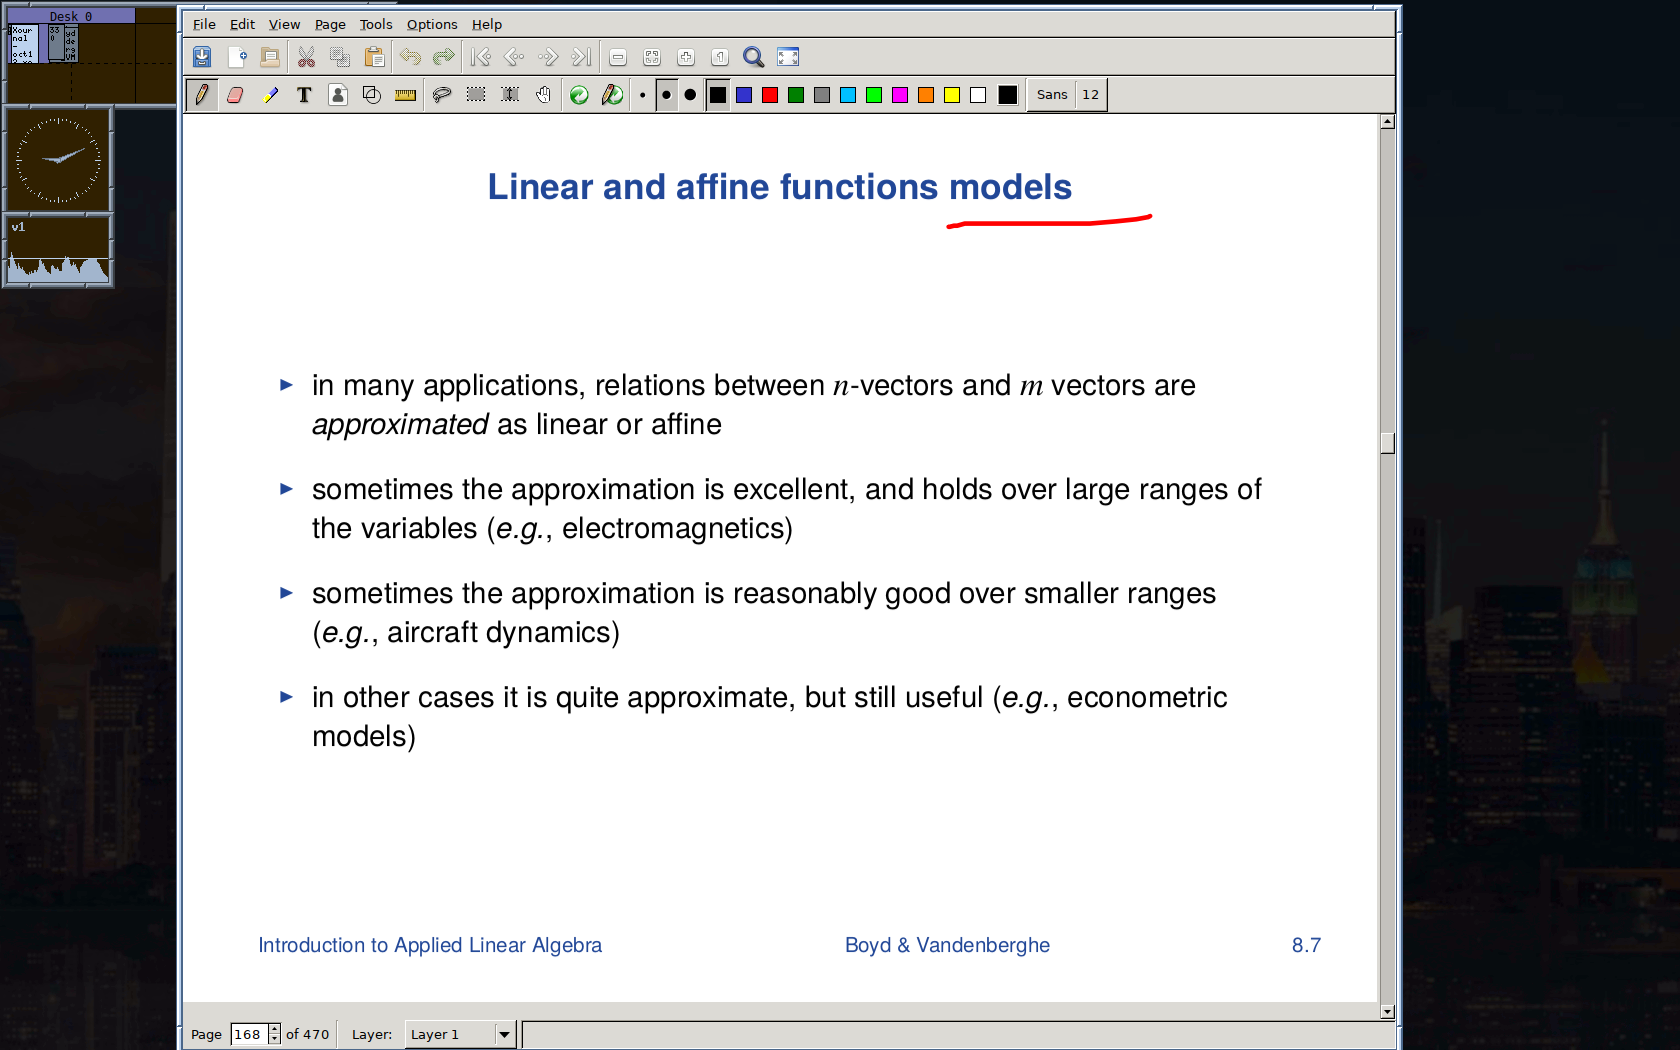The image size is (1680, 1050).
Task: Open the Tools menu
Action: [x=376, y=24]
